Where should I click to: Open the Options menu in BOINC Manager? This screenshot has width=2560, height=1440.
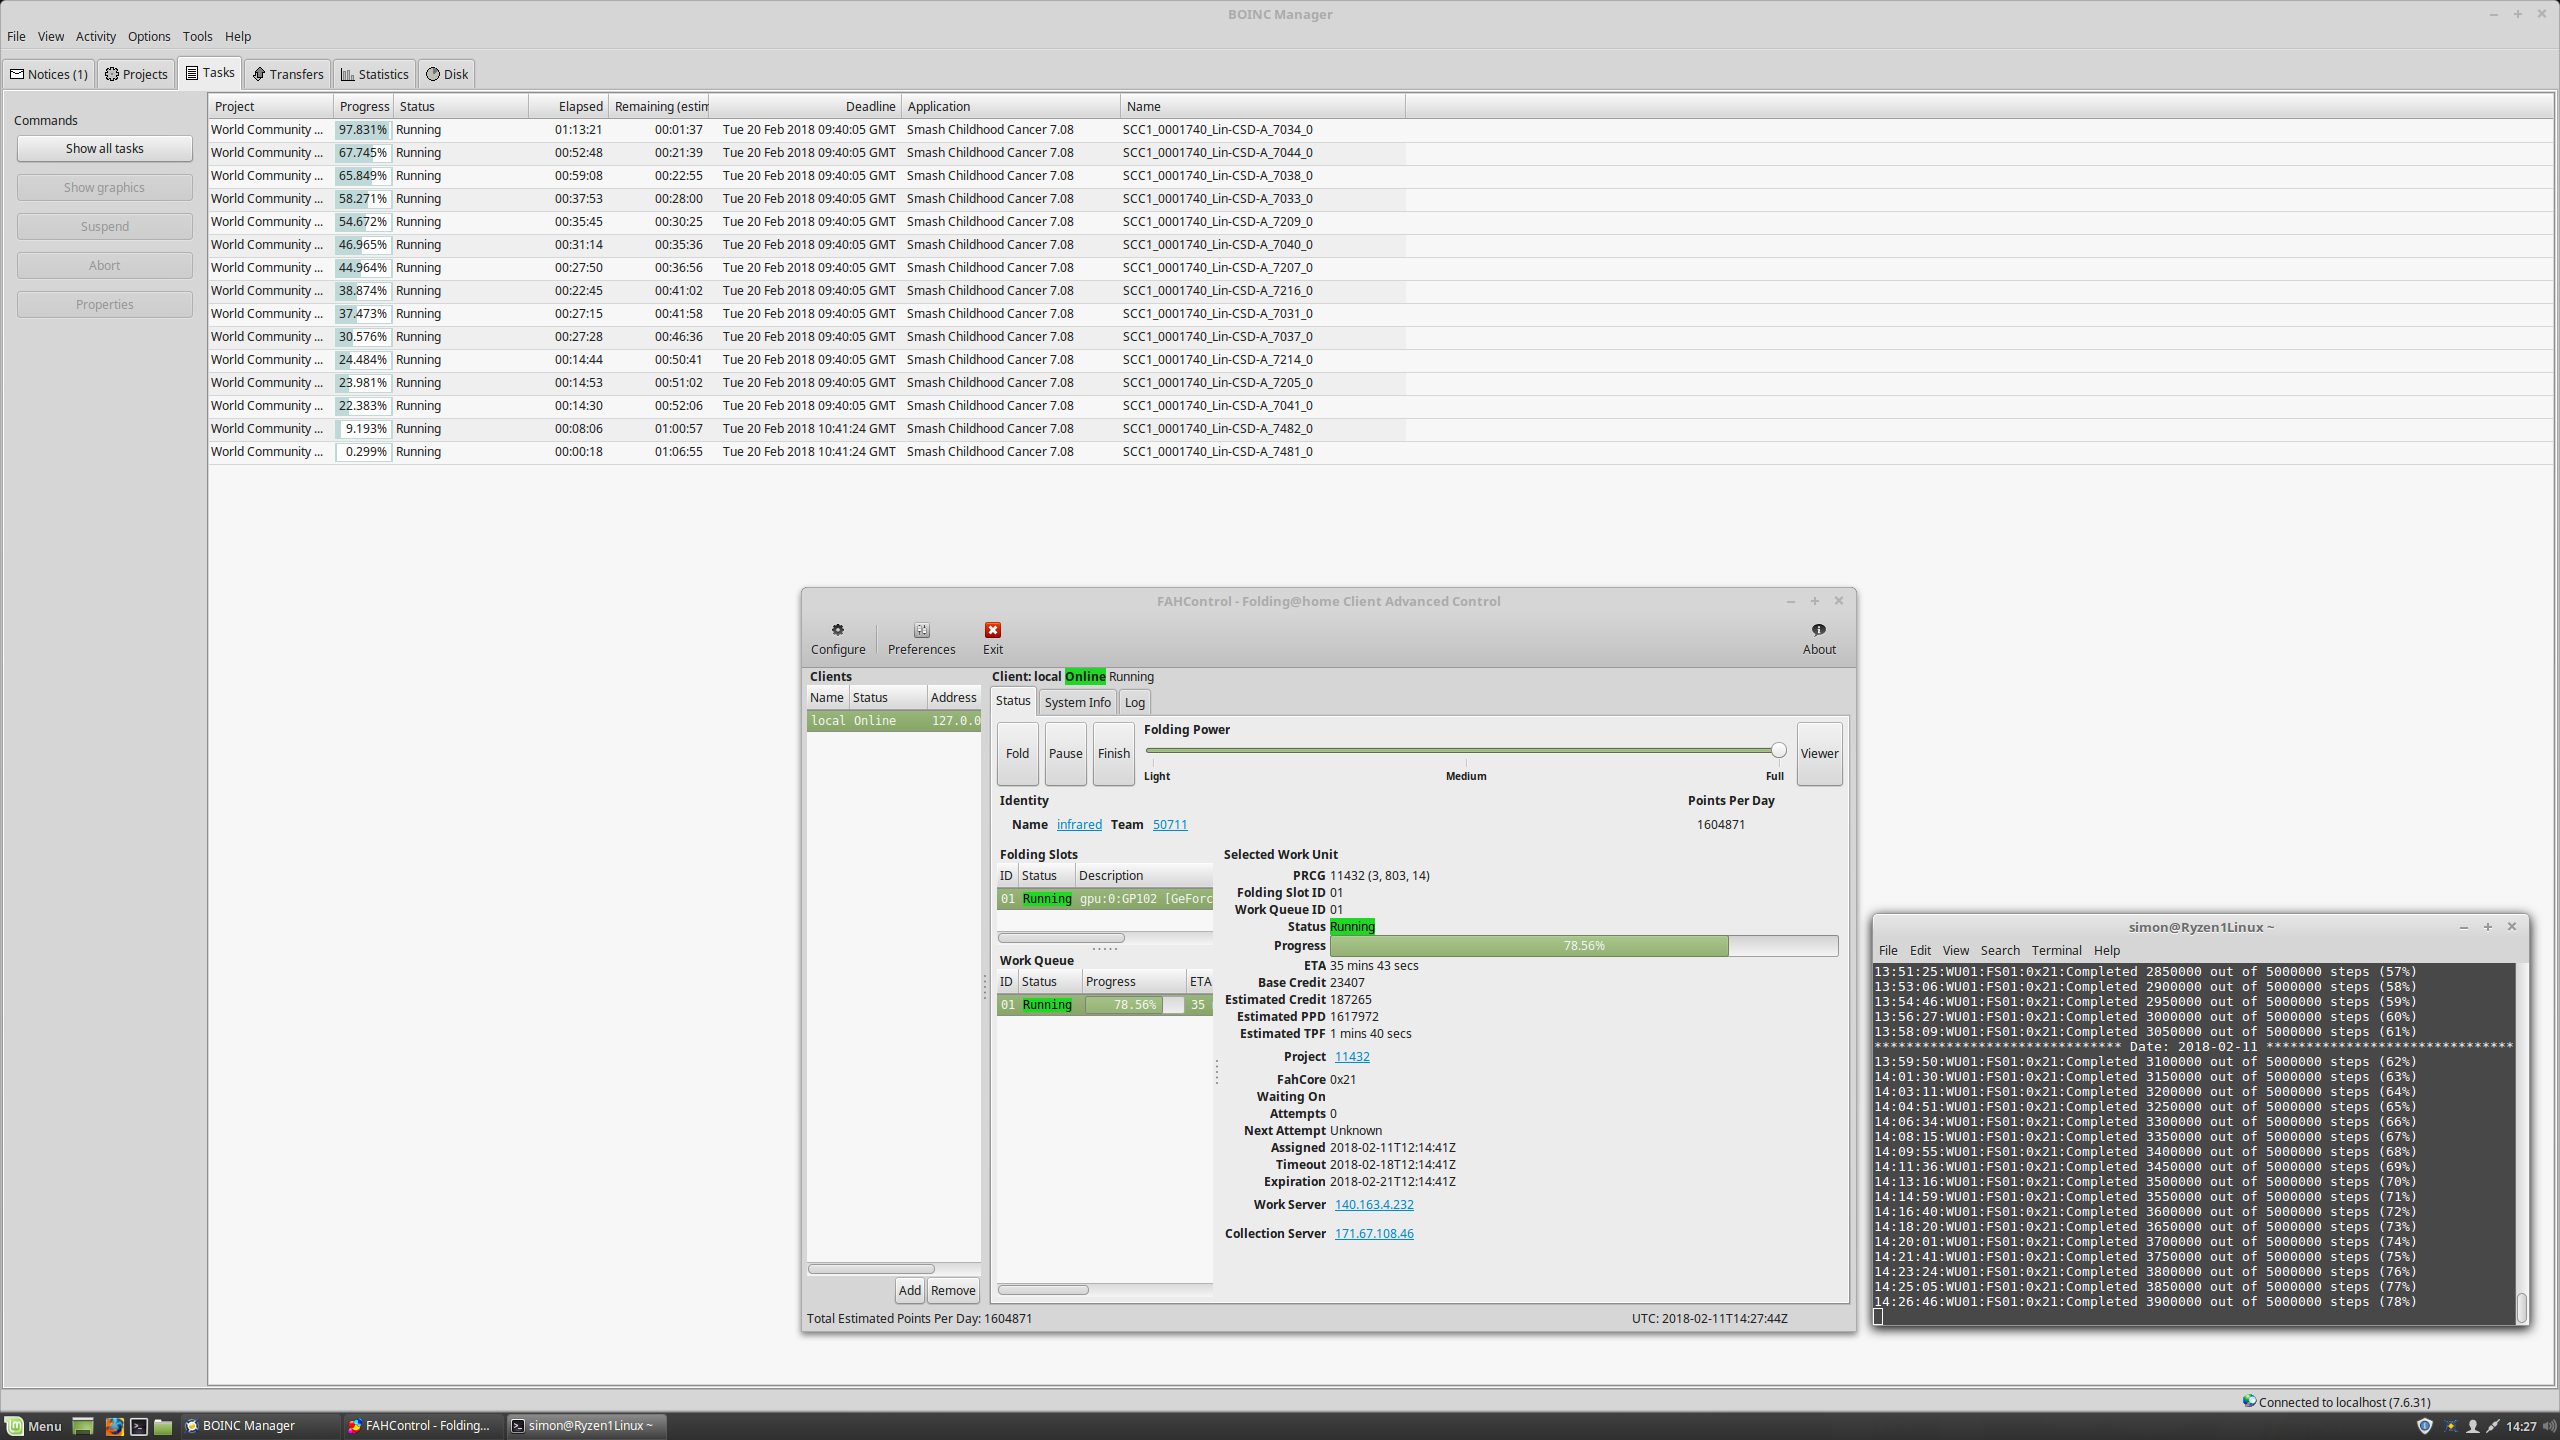point(149,36)
